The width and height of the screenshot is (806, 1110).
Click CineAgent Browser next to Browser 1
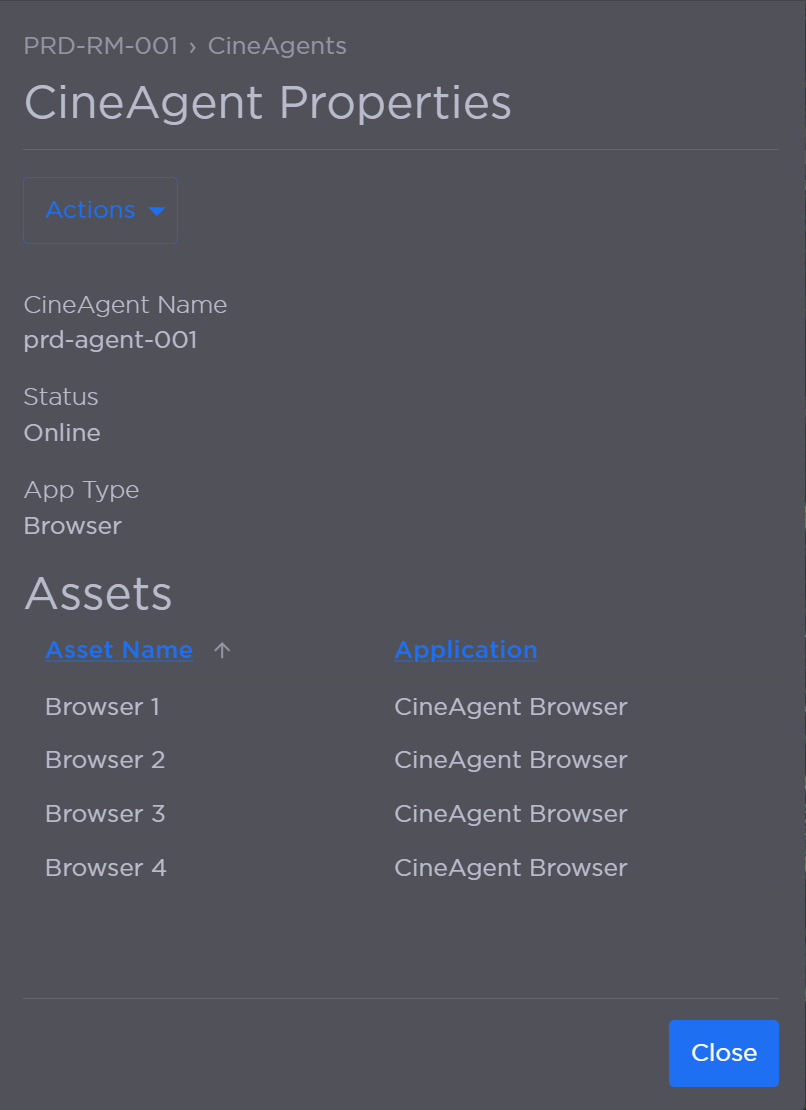click(x=510, y=707)
